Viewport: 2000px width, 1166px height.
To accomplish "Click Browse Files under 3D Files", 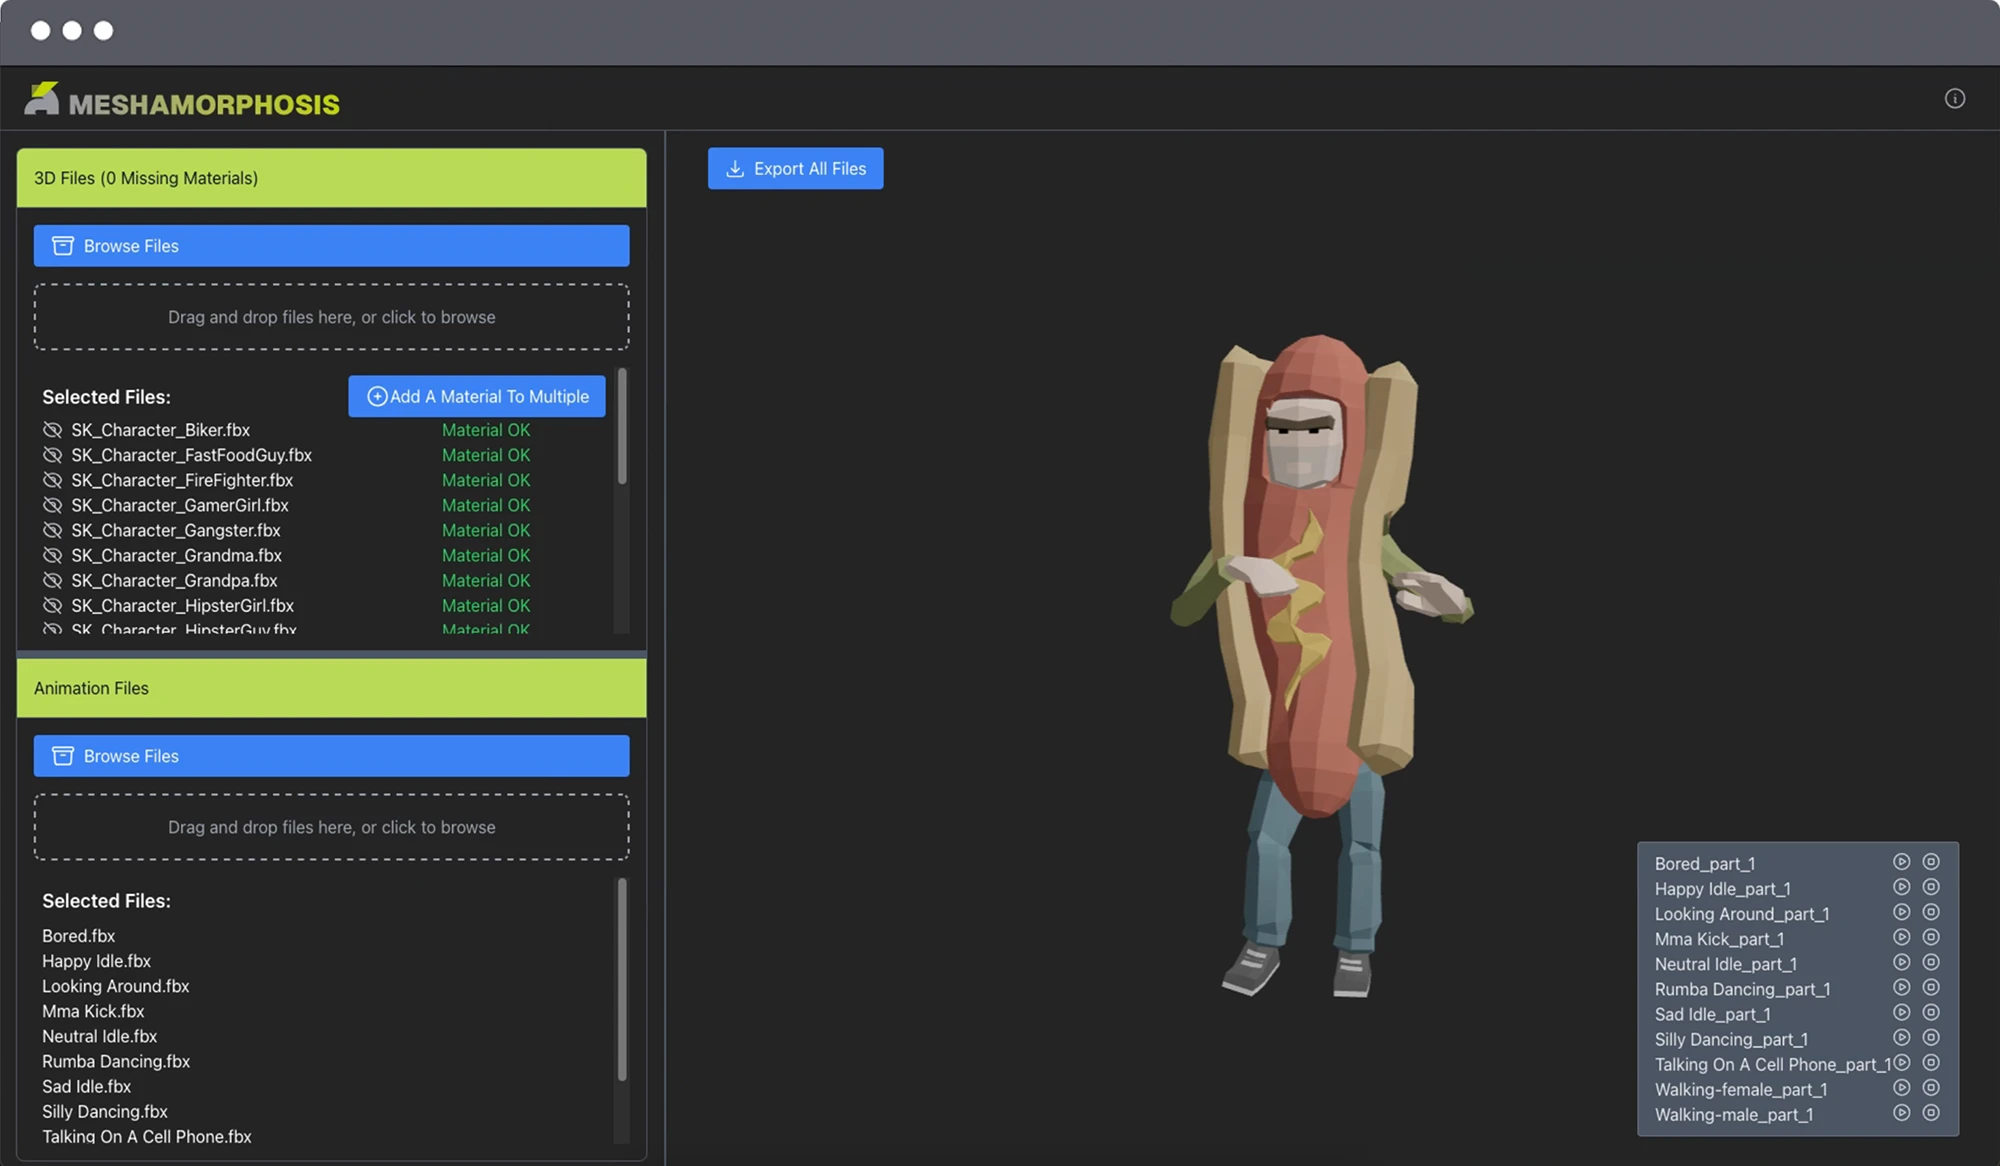I will 331,246.
